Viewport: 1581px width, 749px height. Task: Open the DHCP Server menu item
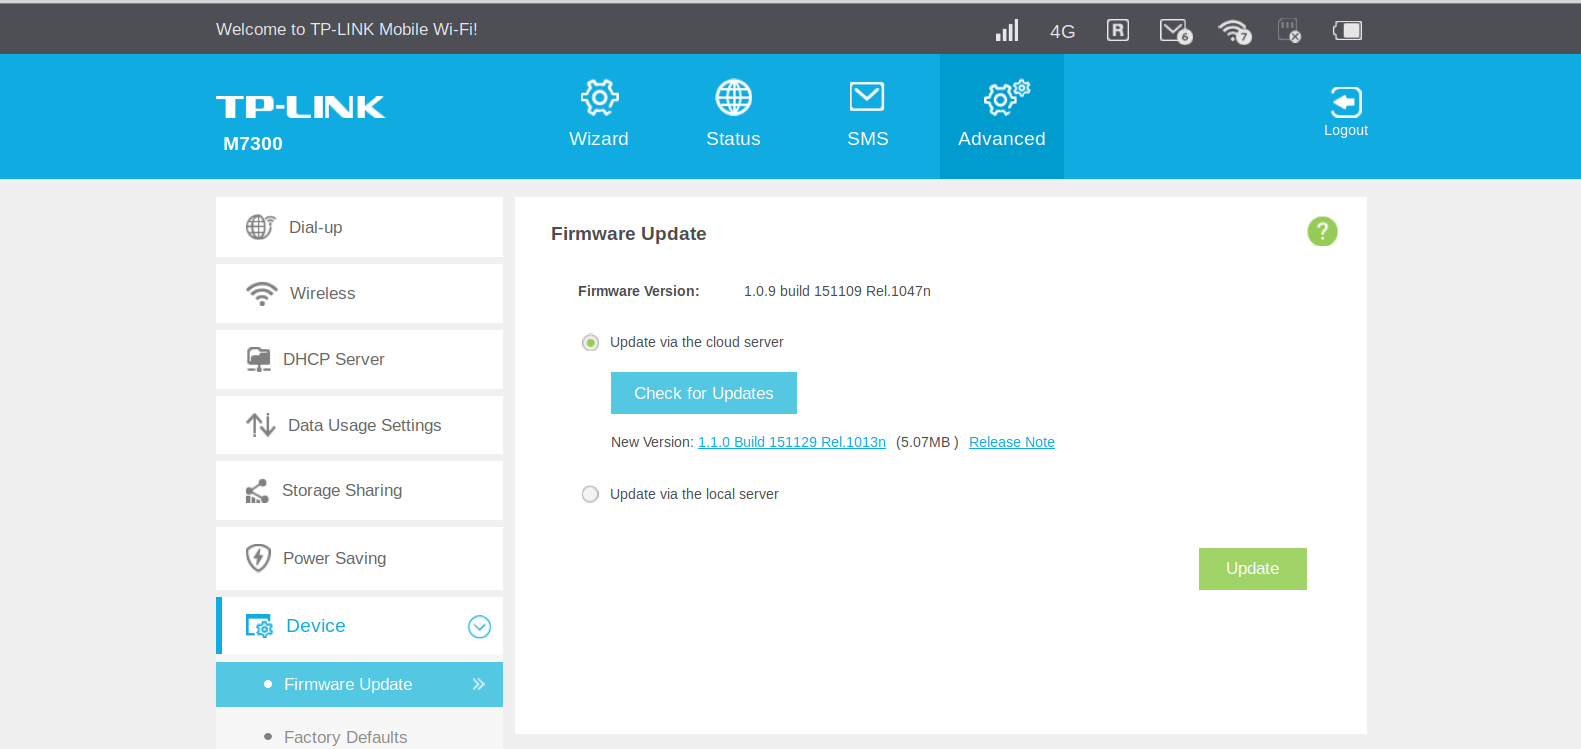[x=359, y=359]
